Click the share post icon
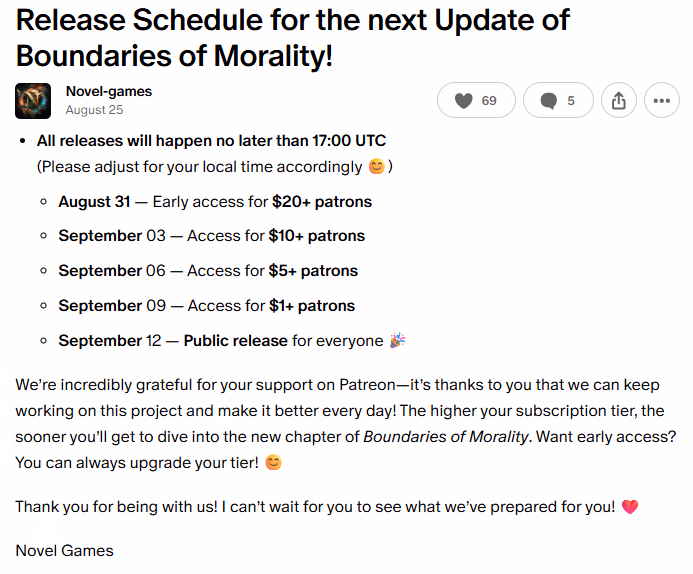Viewport: 693px width, 574px height. click(x=619, y=100)
